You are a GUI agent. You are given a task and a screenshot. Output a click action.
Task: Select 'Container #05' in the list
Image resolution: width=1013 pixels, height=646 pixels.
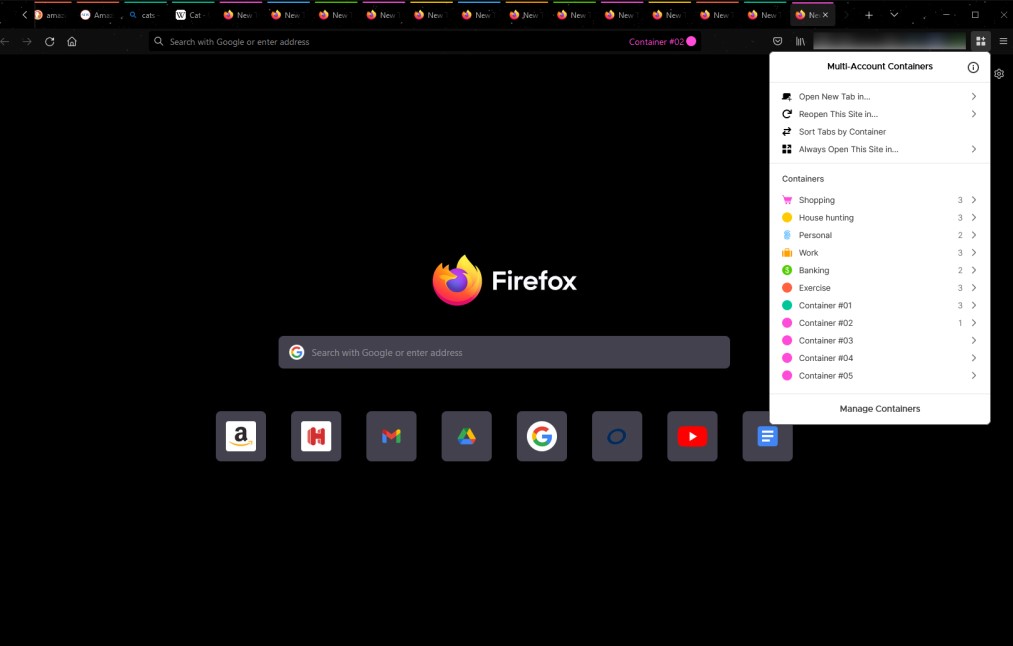[x=879, y=375]
